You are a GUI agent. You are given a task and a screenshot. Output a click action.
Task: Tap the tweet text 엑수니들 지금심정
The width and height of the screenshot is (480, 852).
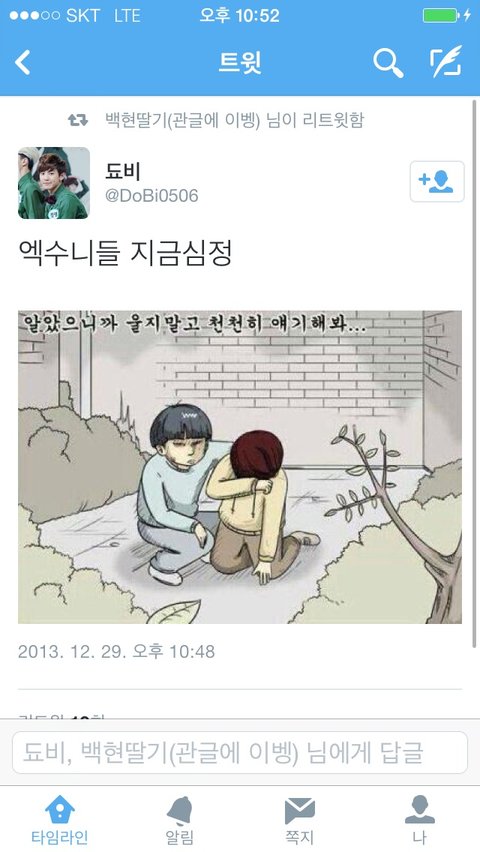[126, 253]
